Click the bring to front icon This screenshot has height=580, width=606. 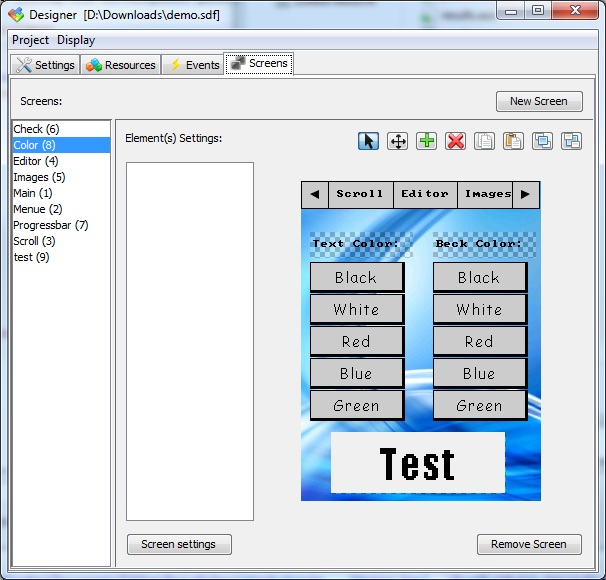(x=542, y=141)
